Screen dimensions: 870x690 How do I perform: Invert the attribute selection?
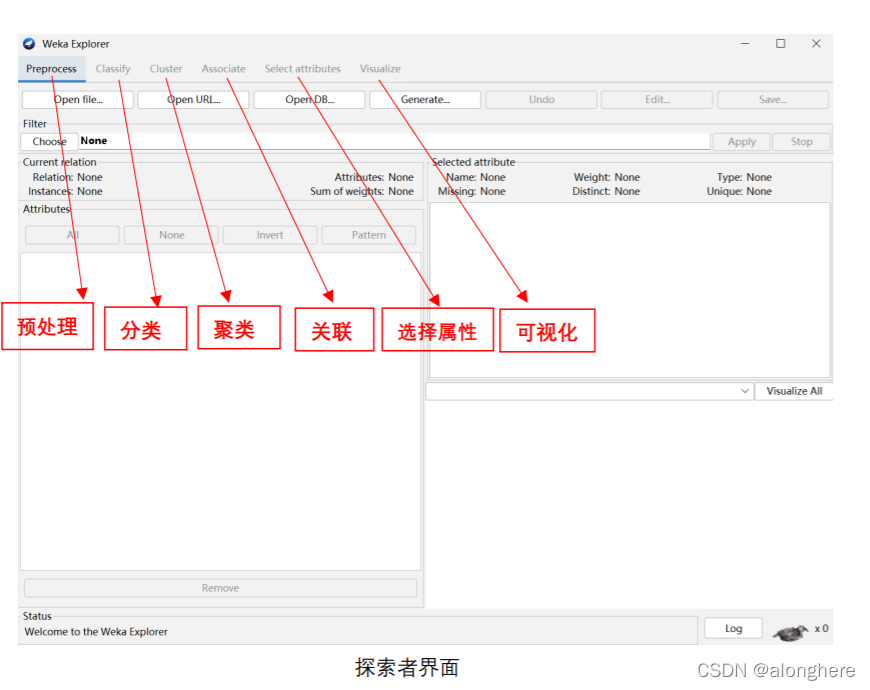270,235
